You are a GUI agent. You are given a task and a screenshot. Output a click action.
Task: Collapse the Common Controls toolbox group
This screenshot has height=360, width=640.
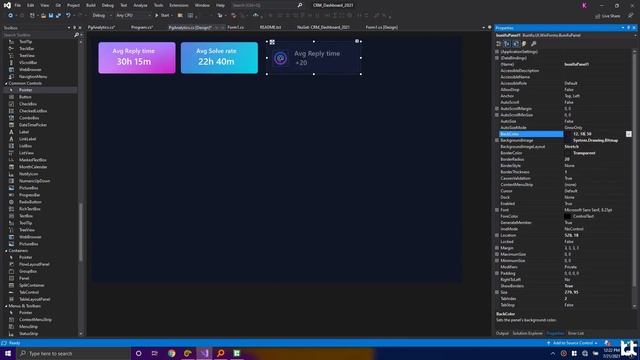6,83
